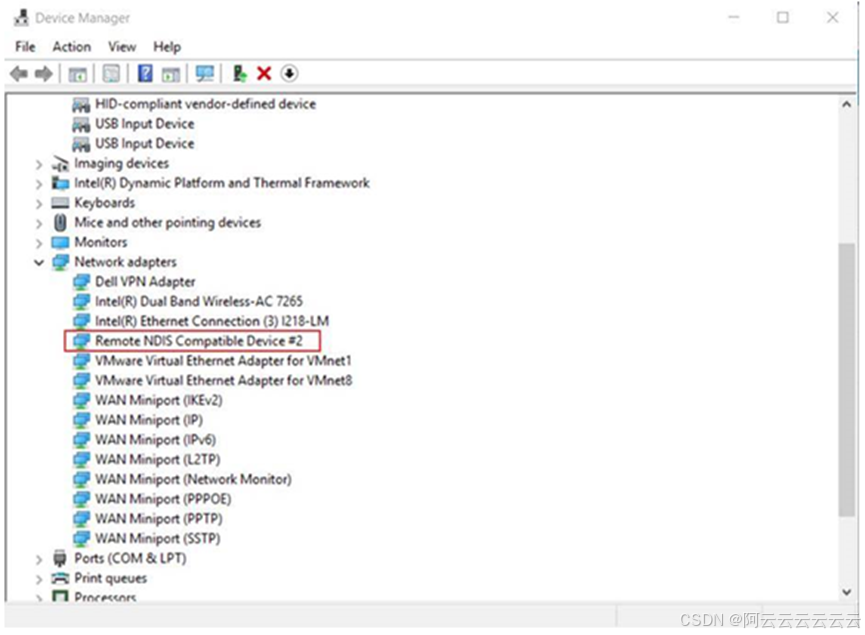
Task: Collapse the Network adapters category
Action: [x=39, y=262]
